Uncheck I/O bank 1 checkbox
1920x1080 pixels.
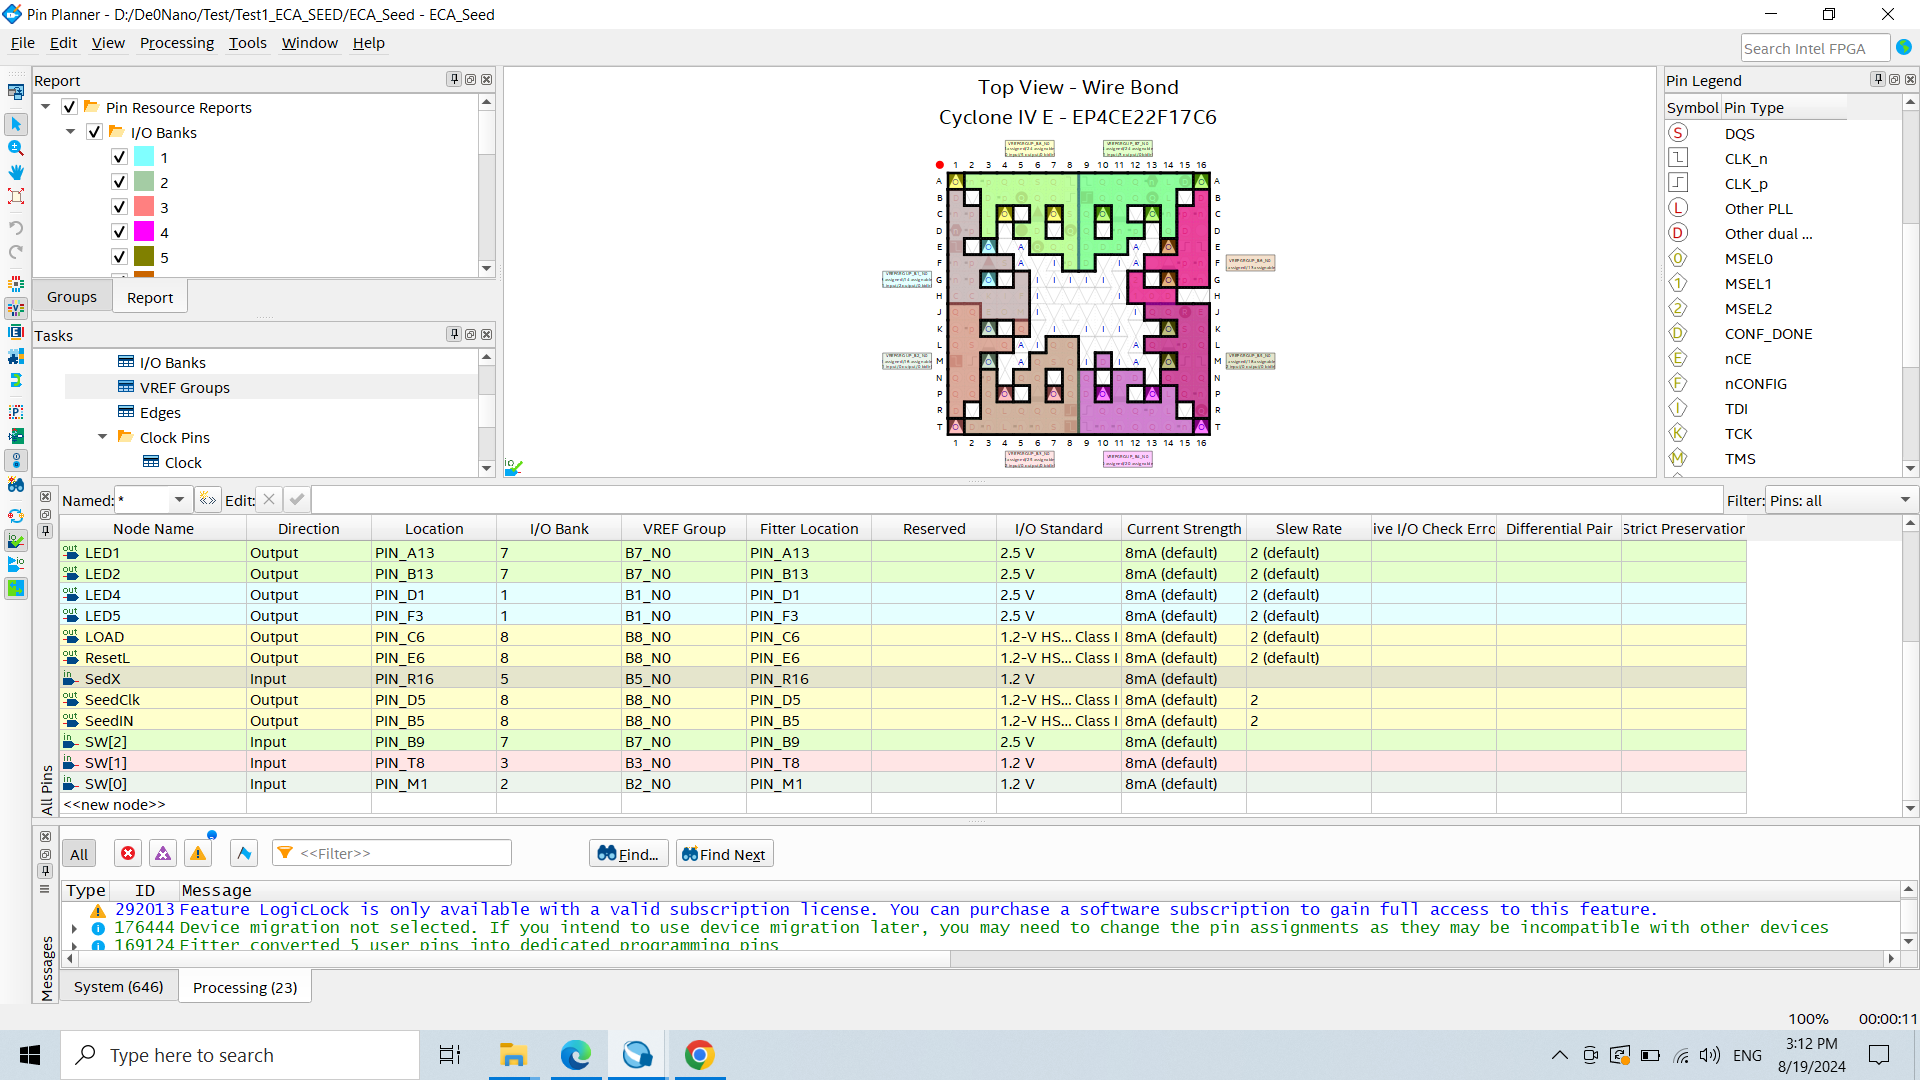tap(119, 157)
